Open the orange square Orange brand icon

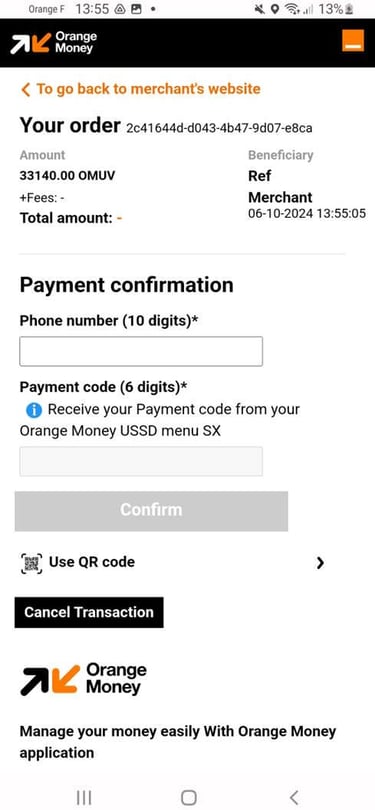353,40
